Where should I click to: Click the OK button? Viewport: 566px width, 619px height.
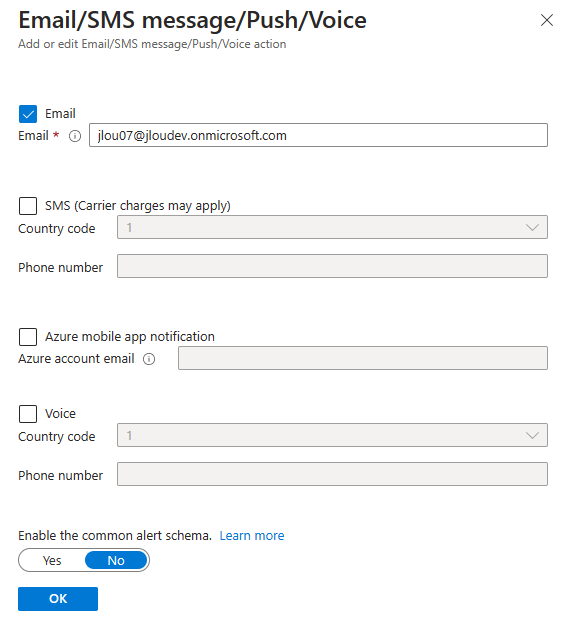58,599
